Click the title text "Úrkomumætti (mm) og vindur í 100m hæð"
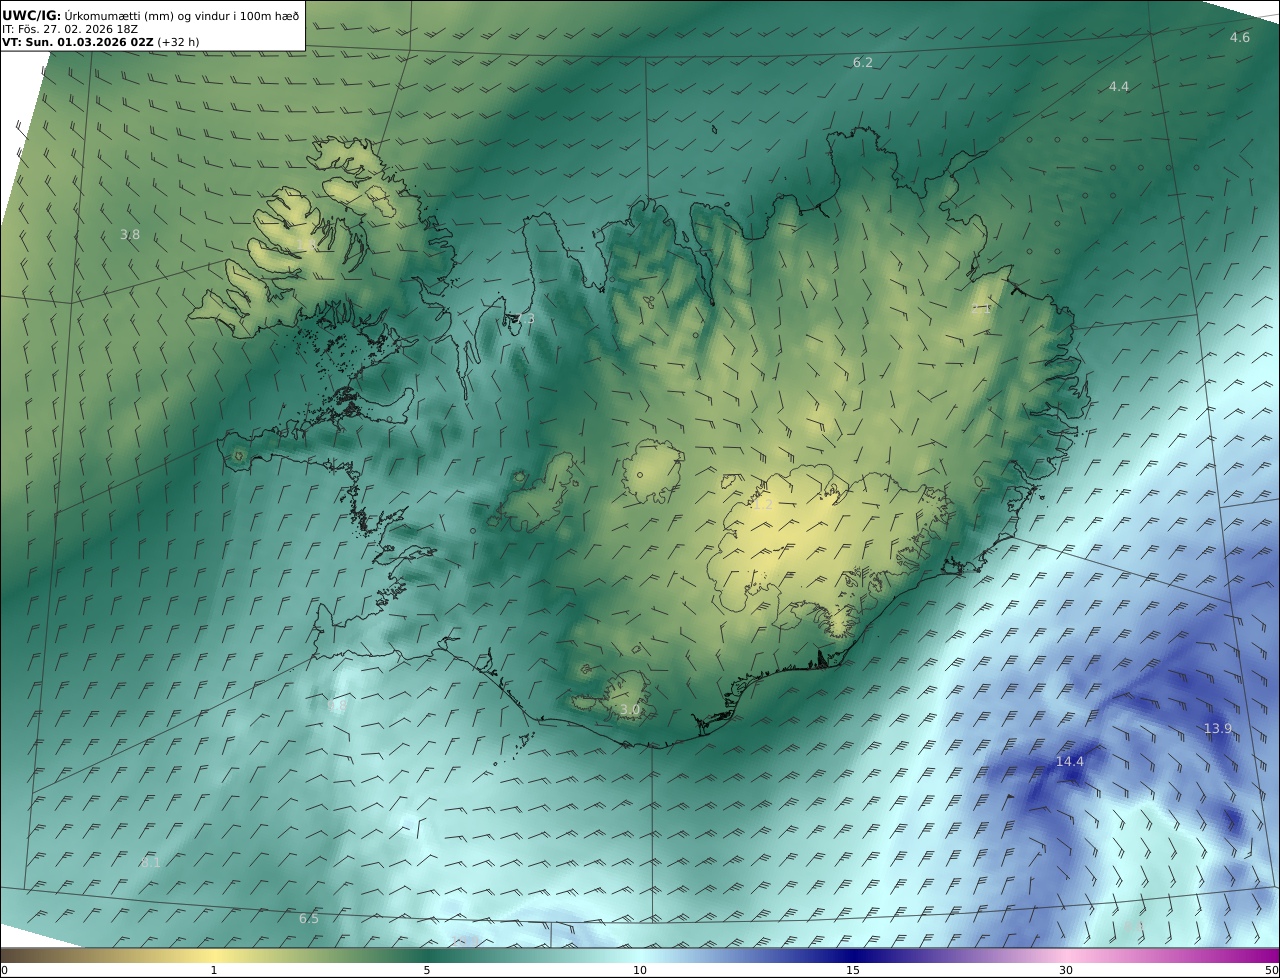The width and height of the screenshot is (1280, 978). click(x=182, y=15)
